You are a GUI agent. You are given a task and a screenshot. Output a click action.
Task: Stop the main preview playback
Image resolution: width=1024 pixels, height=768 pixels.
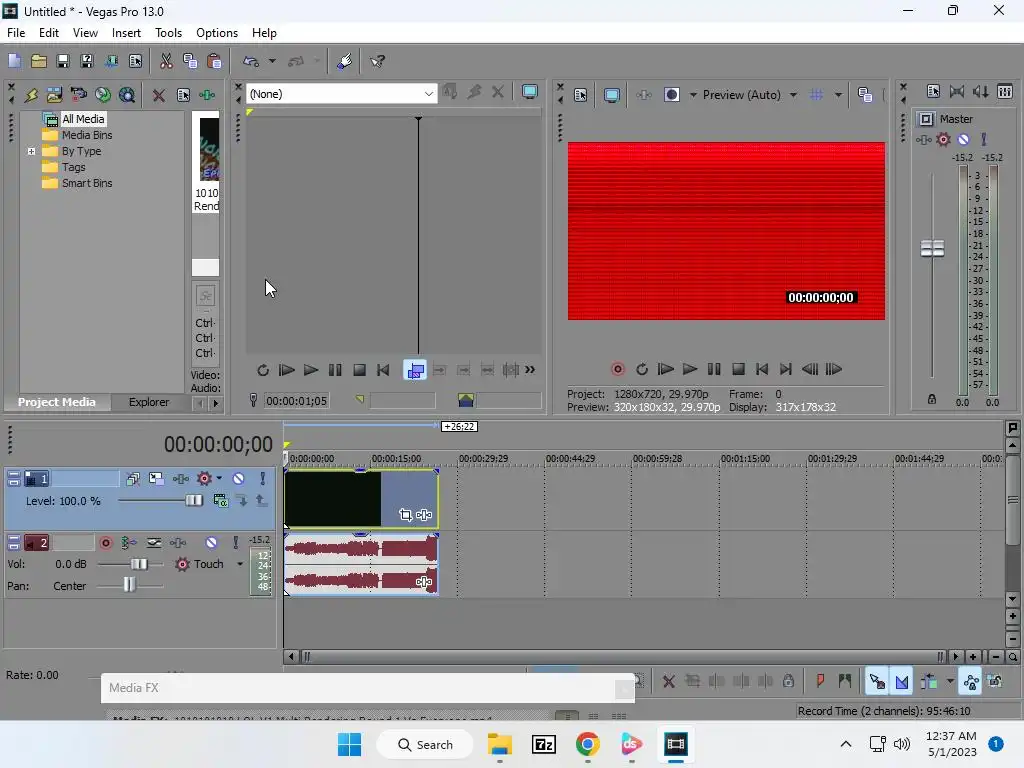click(x=738, y=370)
